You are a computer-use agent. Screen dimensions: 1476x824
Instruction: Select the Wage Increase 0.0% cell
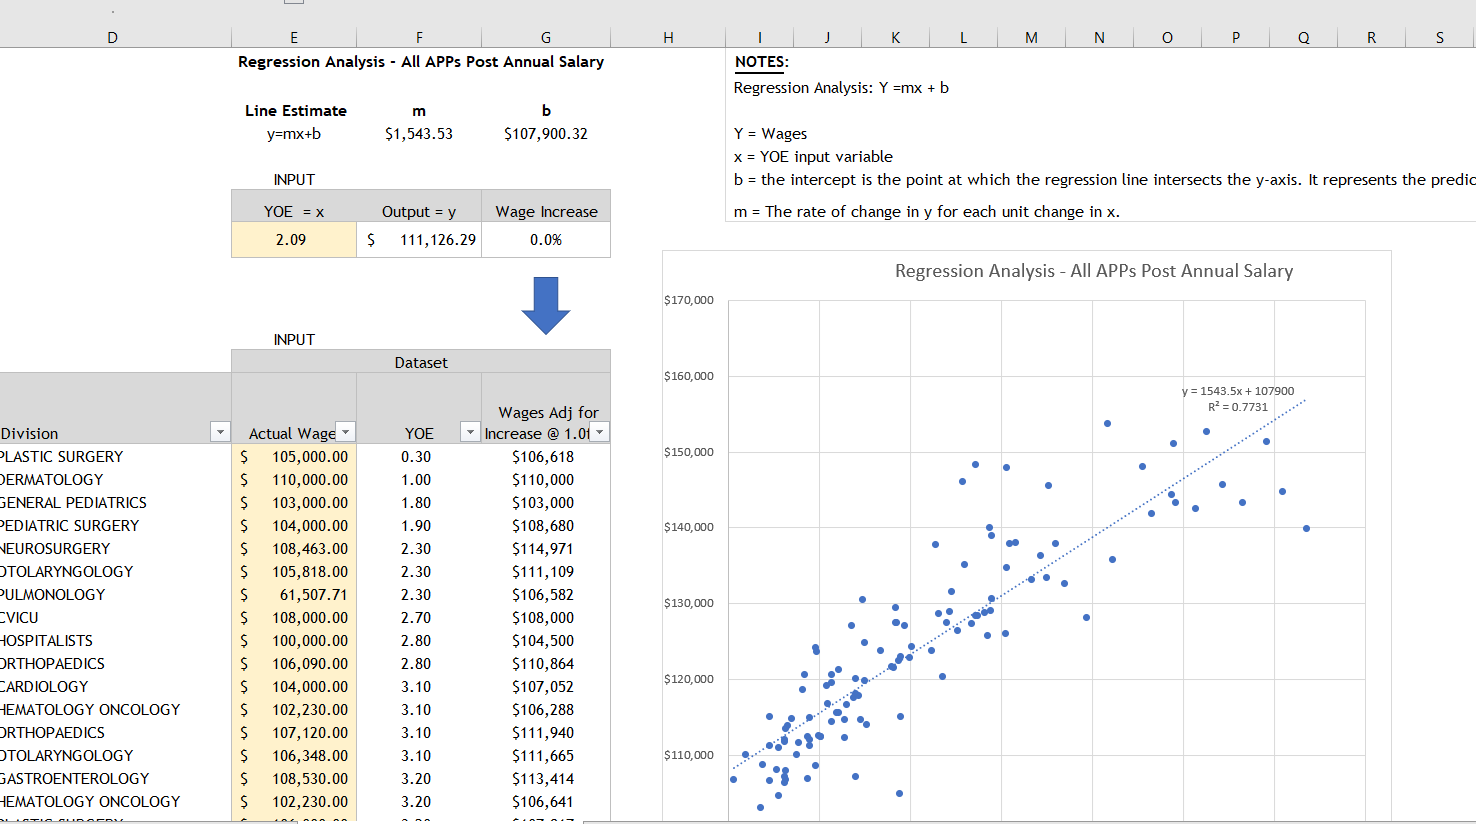[546, 239]
